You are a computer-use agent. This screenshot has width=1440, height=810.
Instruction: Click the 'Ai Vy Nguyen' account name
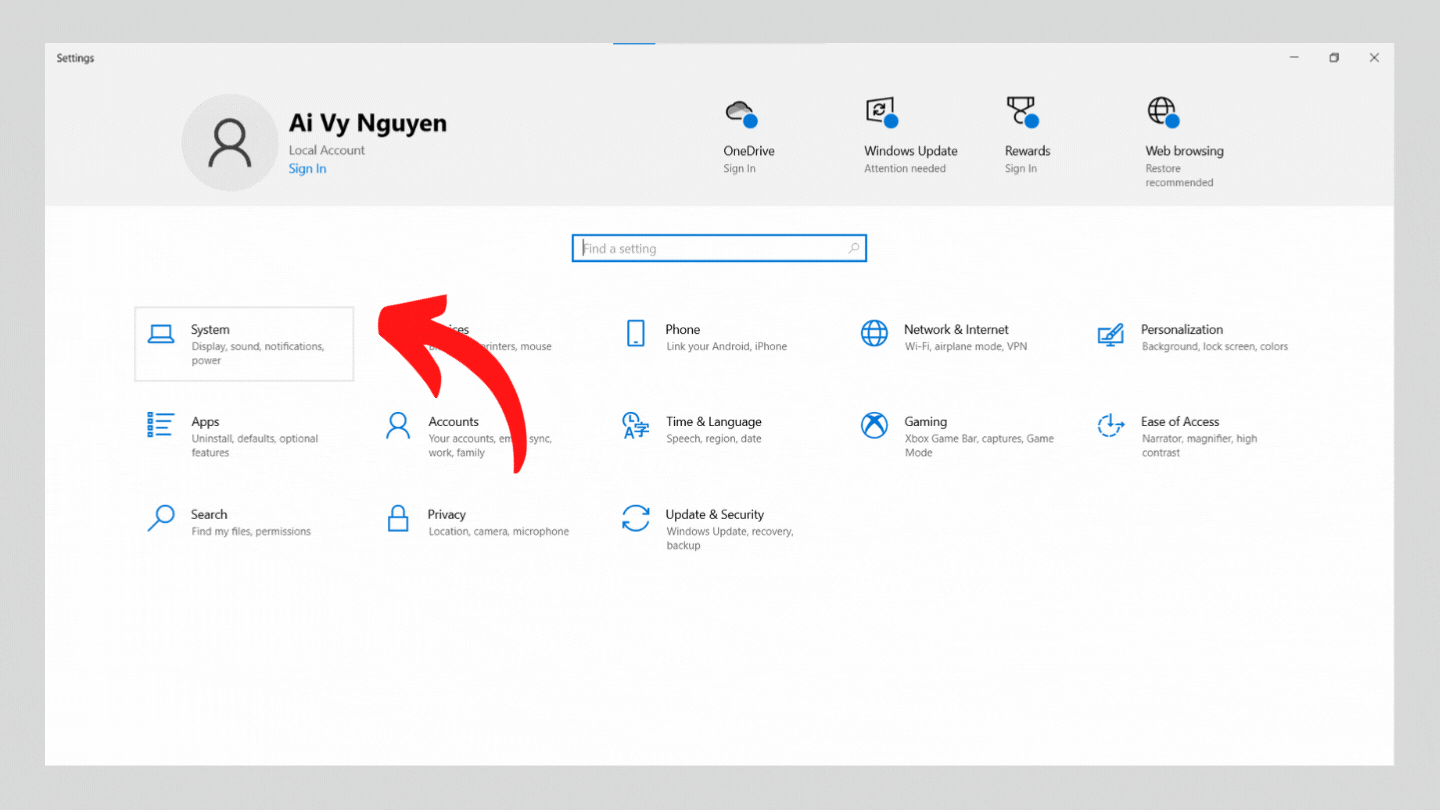click(368, 123)
